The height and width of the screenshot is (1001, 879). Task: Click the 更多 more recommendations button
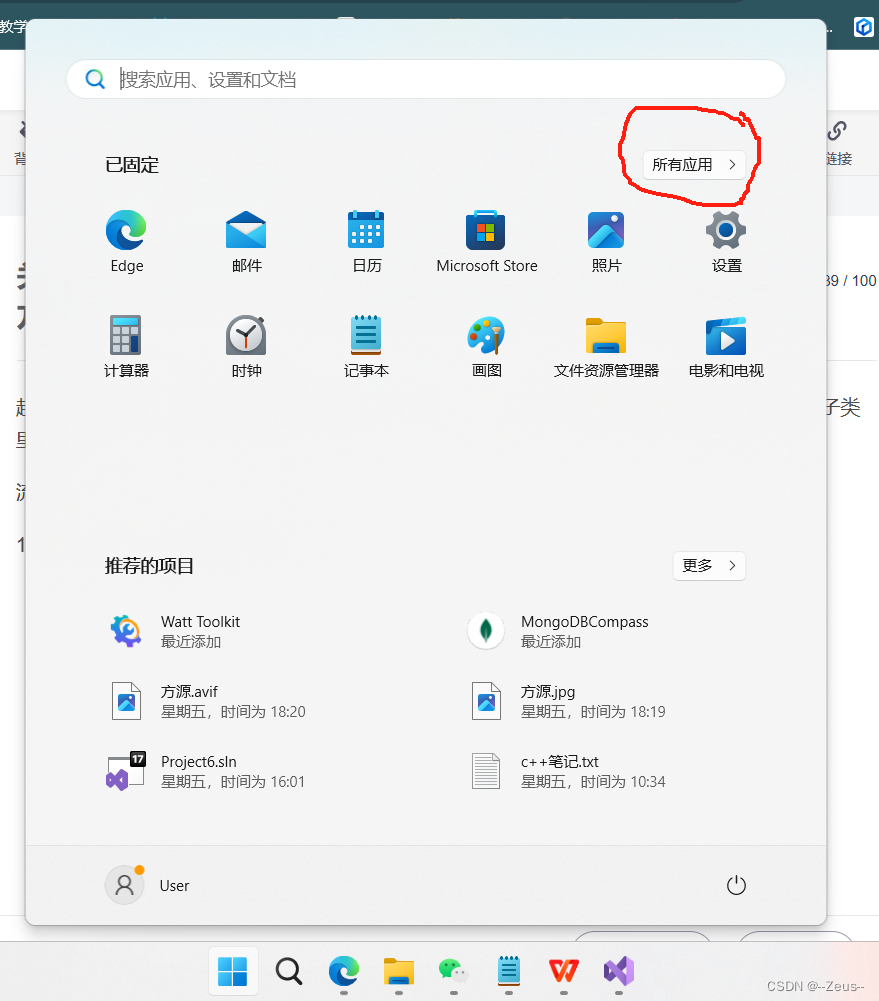pos(709,566)
